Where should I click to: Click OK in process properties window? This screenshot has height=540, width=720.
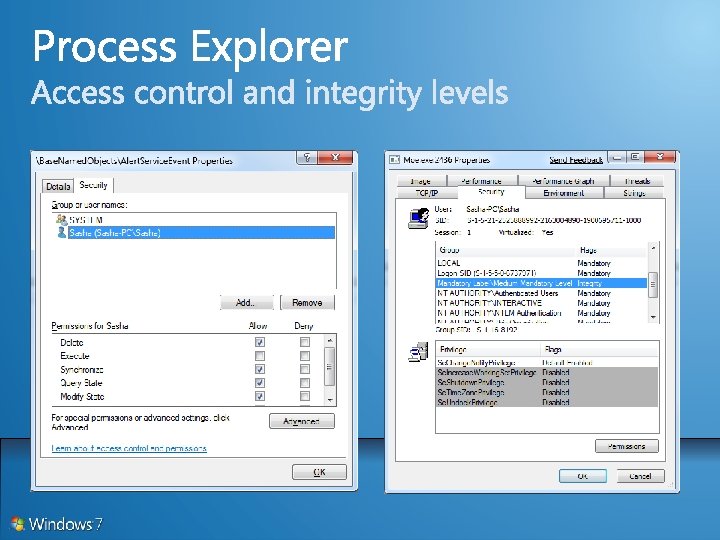583,476
